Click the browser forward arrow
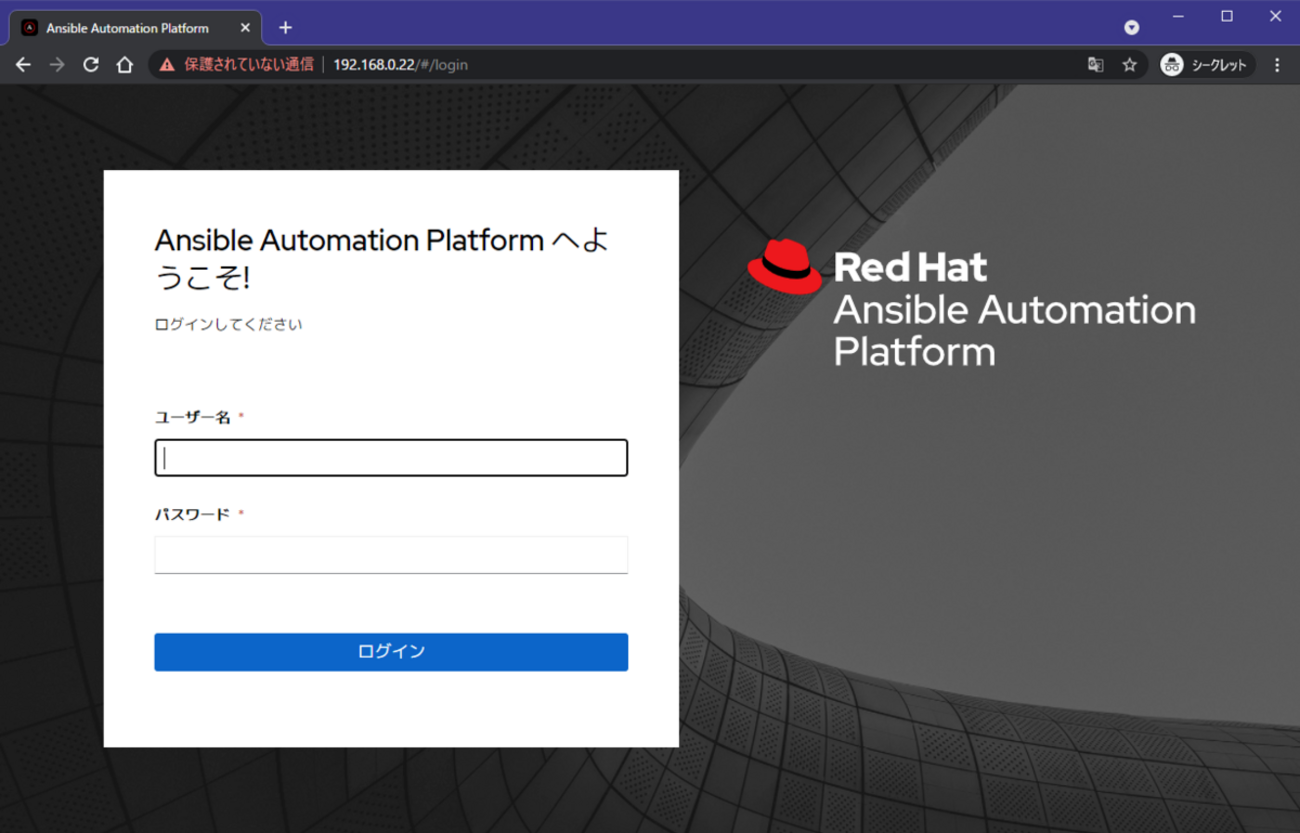The image size is (1300, 833). point(57,65)
